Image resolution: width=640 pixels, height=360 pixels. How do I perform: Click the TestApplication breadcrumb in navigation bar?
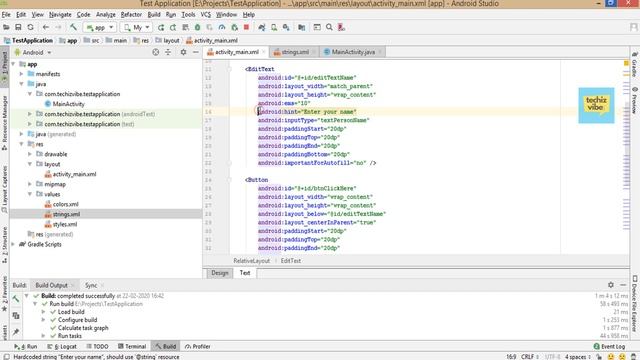[x=28, y=40]
